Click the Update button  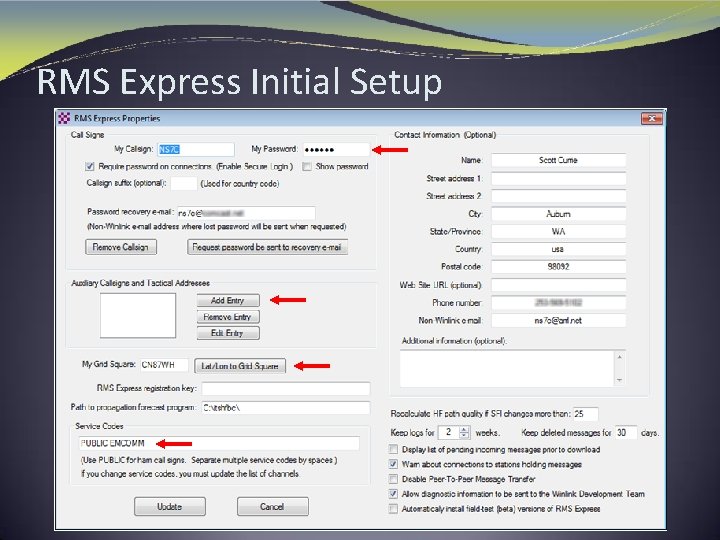[170, 506]
